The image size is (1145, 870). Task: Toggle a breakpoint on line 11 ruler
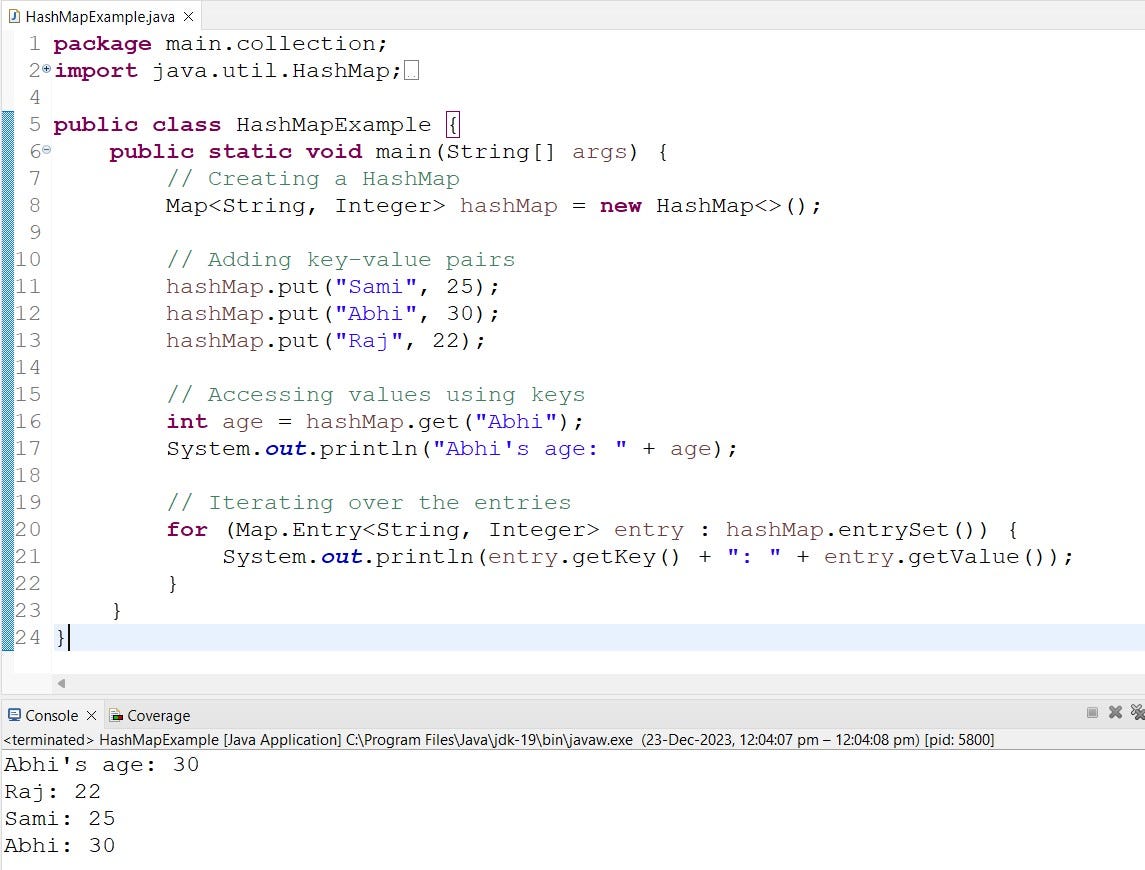pos(8,286)
